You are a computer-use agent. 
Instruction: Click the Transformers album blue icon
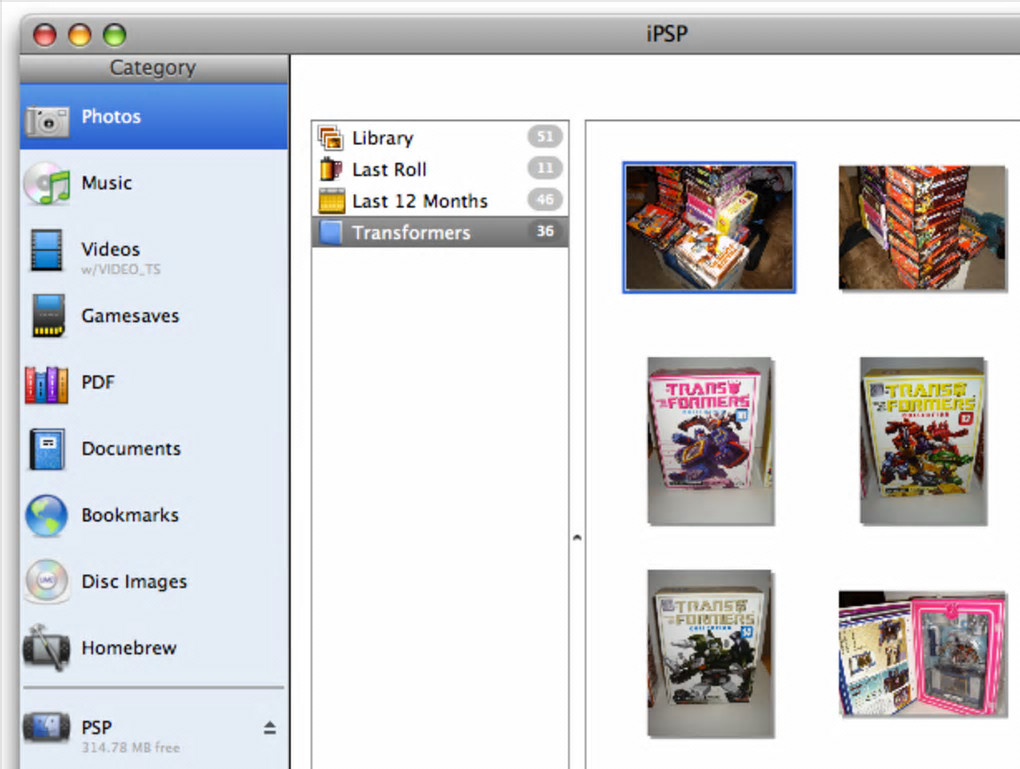coord(331,232)
